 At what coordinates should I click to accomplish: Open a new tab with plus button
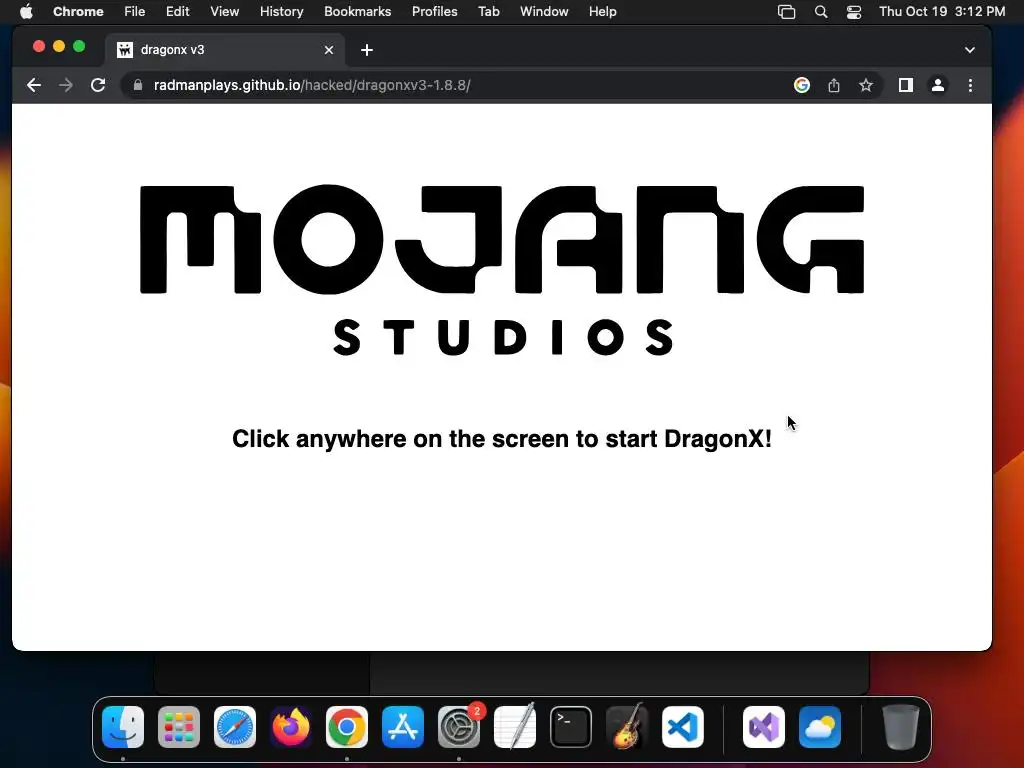(367, 50)
